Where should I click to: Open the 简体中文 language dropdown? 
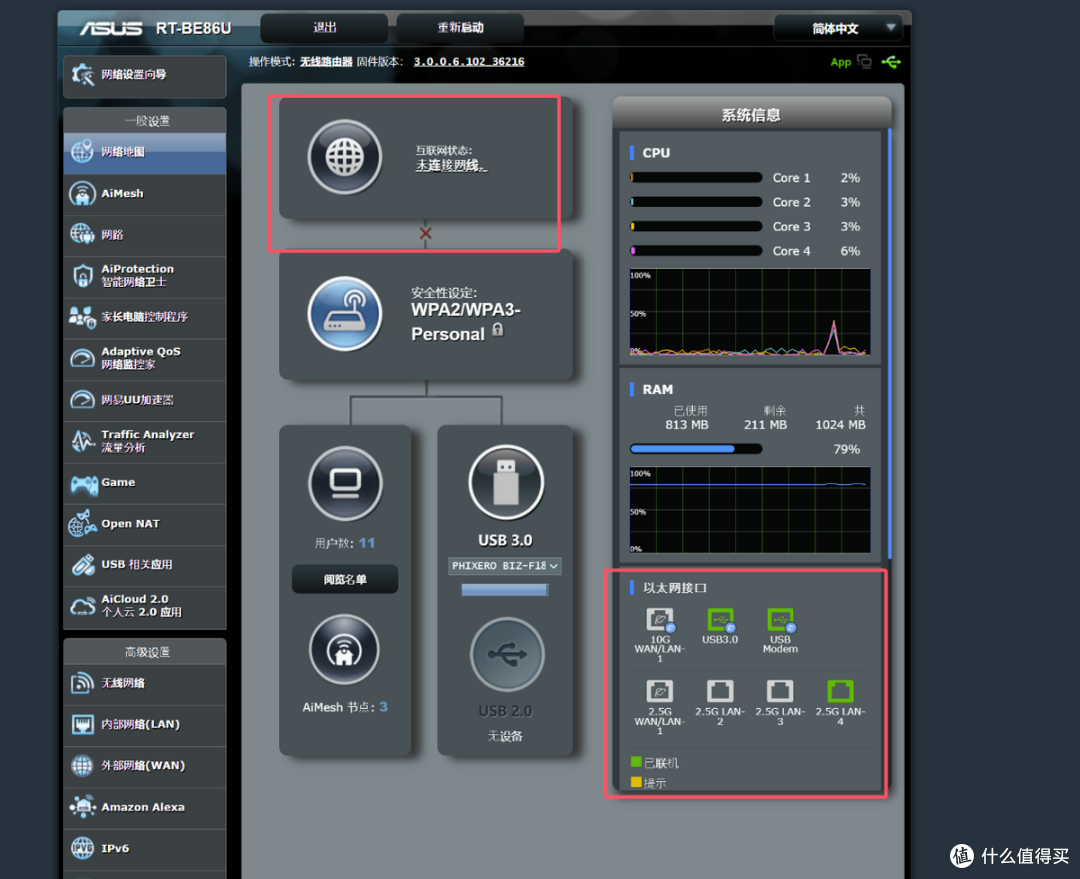(838, 28)
